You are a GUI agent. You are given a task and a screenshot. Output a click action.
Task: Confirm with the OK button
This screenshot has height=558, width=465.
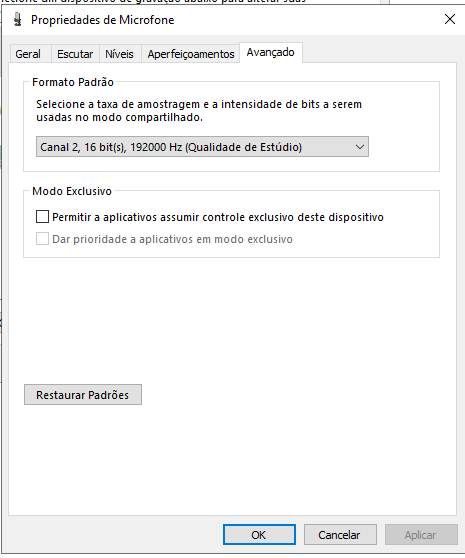(259, 535)
